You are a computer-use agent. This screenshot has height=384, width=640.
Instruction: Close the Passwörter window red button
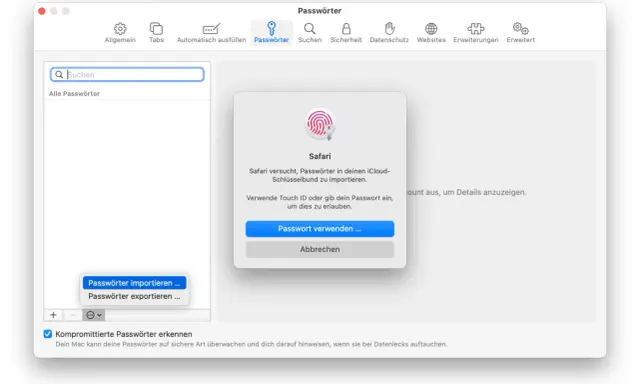tap(42, 11)
